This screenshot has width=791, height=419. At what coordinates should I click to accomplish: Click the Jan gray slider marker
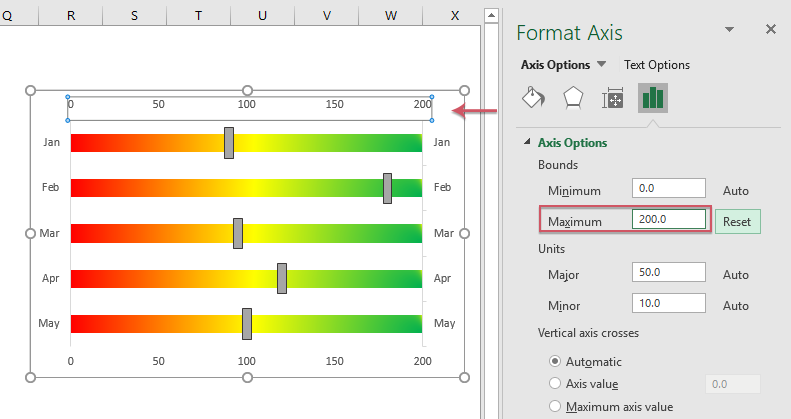[x=229, y=143]
